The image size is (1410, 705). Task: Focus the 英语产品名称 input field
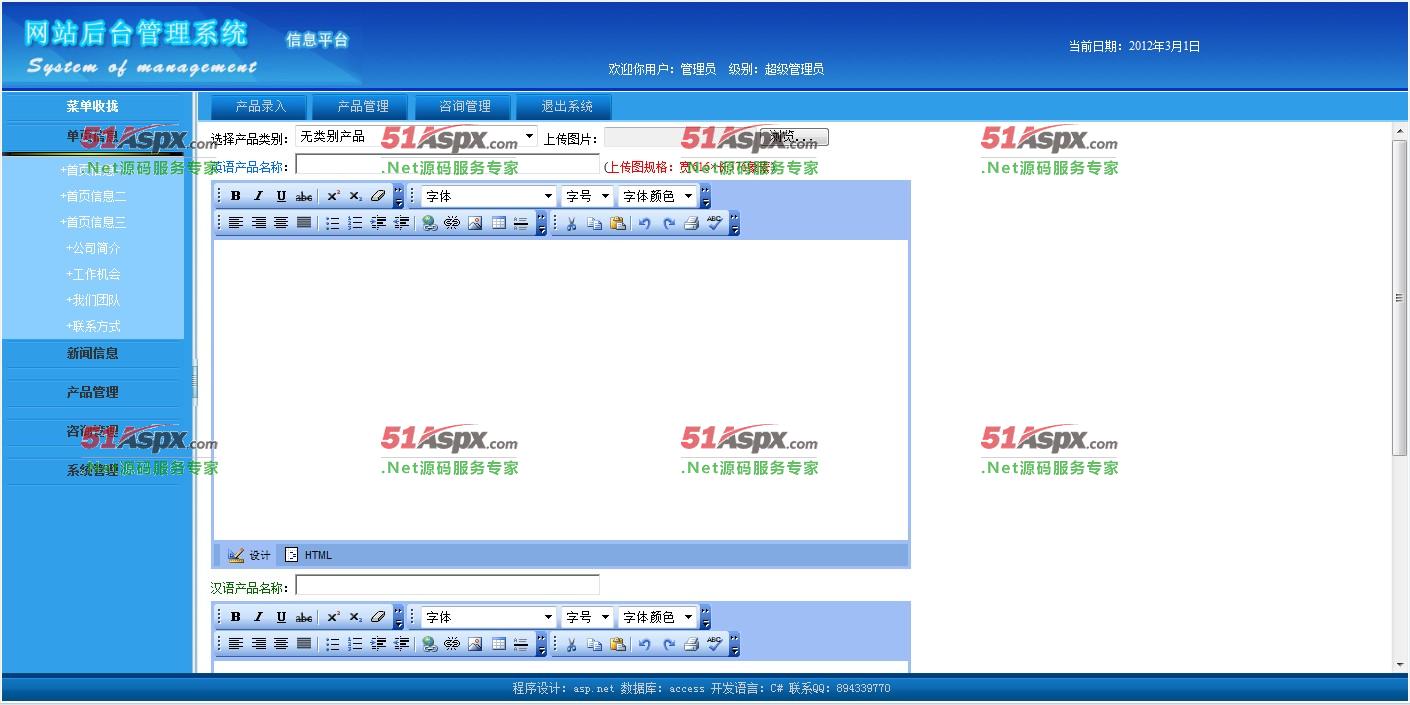(x=447, y=165)
